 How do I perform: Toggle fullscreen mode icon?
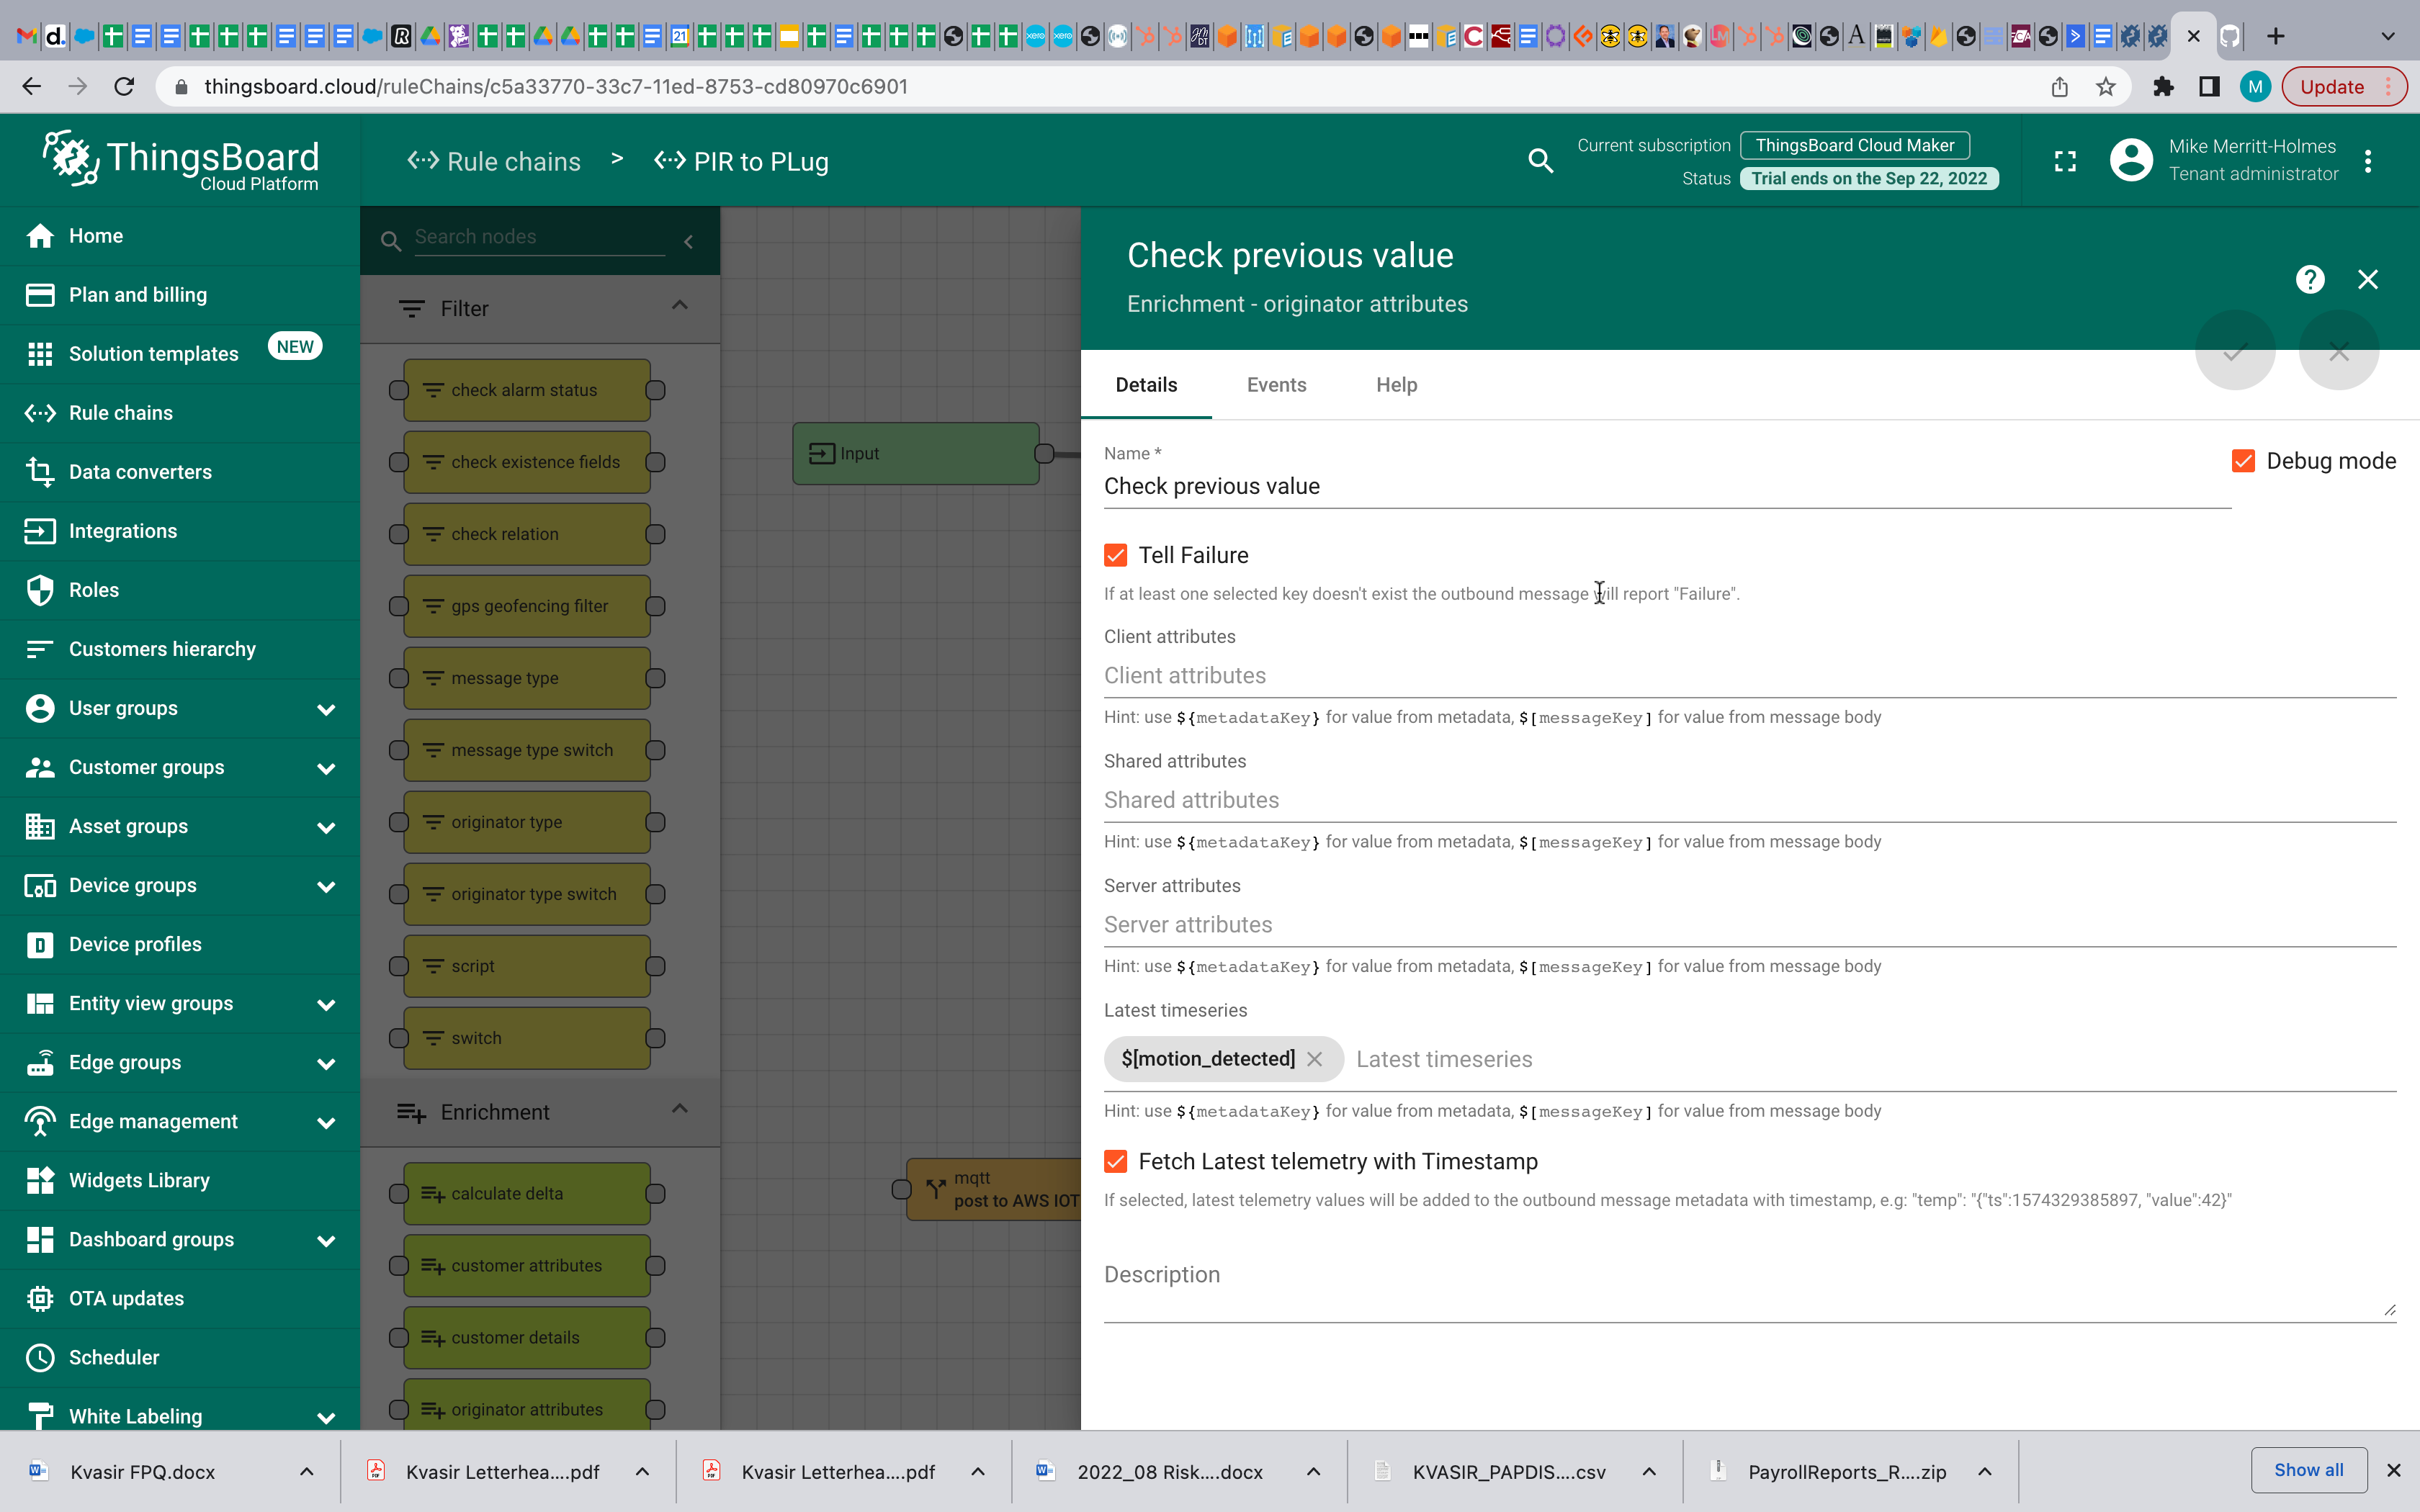click(x=2065, y=161)
